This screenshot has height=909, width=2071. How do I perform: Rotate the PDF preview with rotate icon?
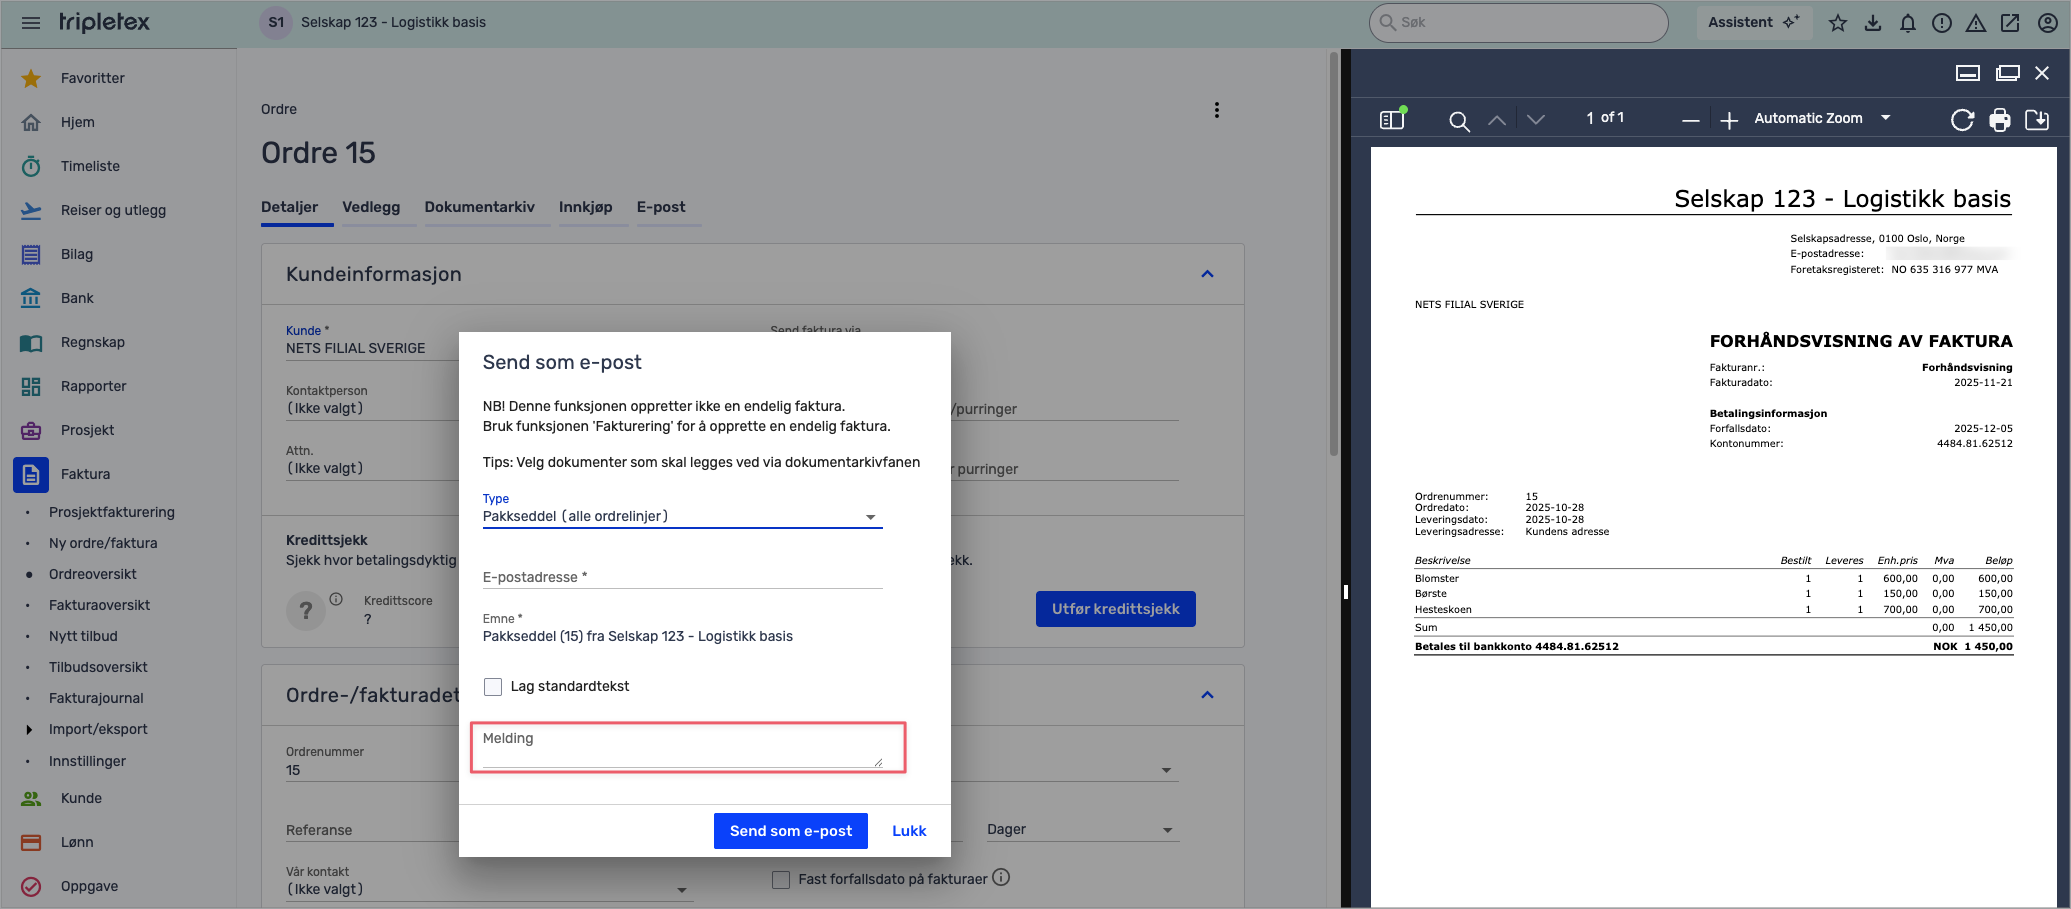click(x=1962, y=120)
